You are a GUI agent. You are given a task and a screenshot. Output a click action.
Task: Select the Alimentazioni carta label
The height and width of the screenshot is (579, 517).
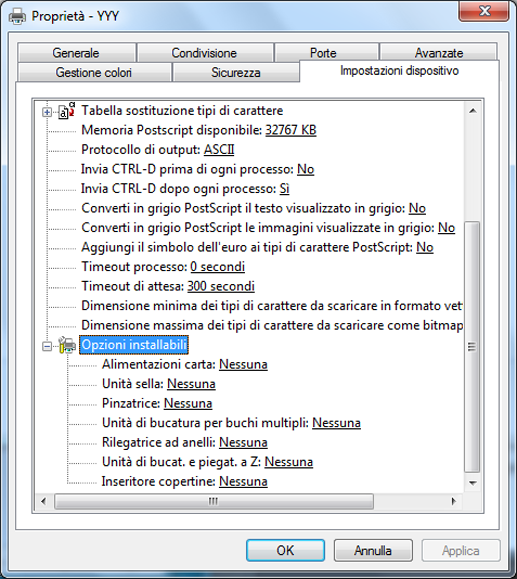(159, 364)
